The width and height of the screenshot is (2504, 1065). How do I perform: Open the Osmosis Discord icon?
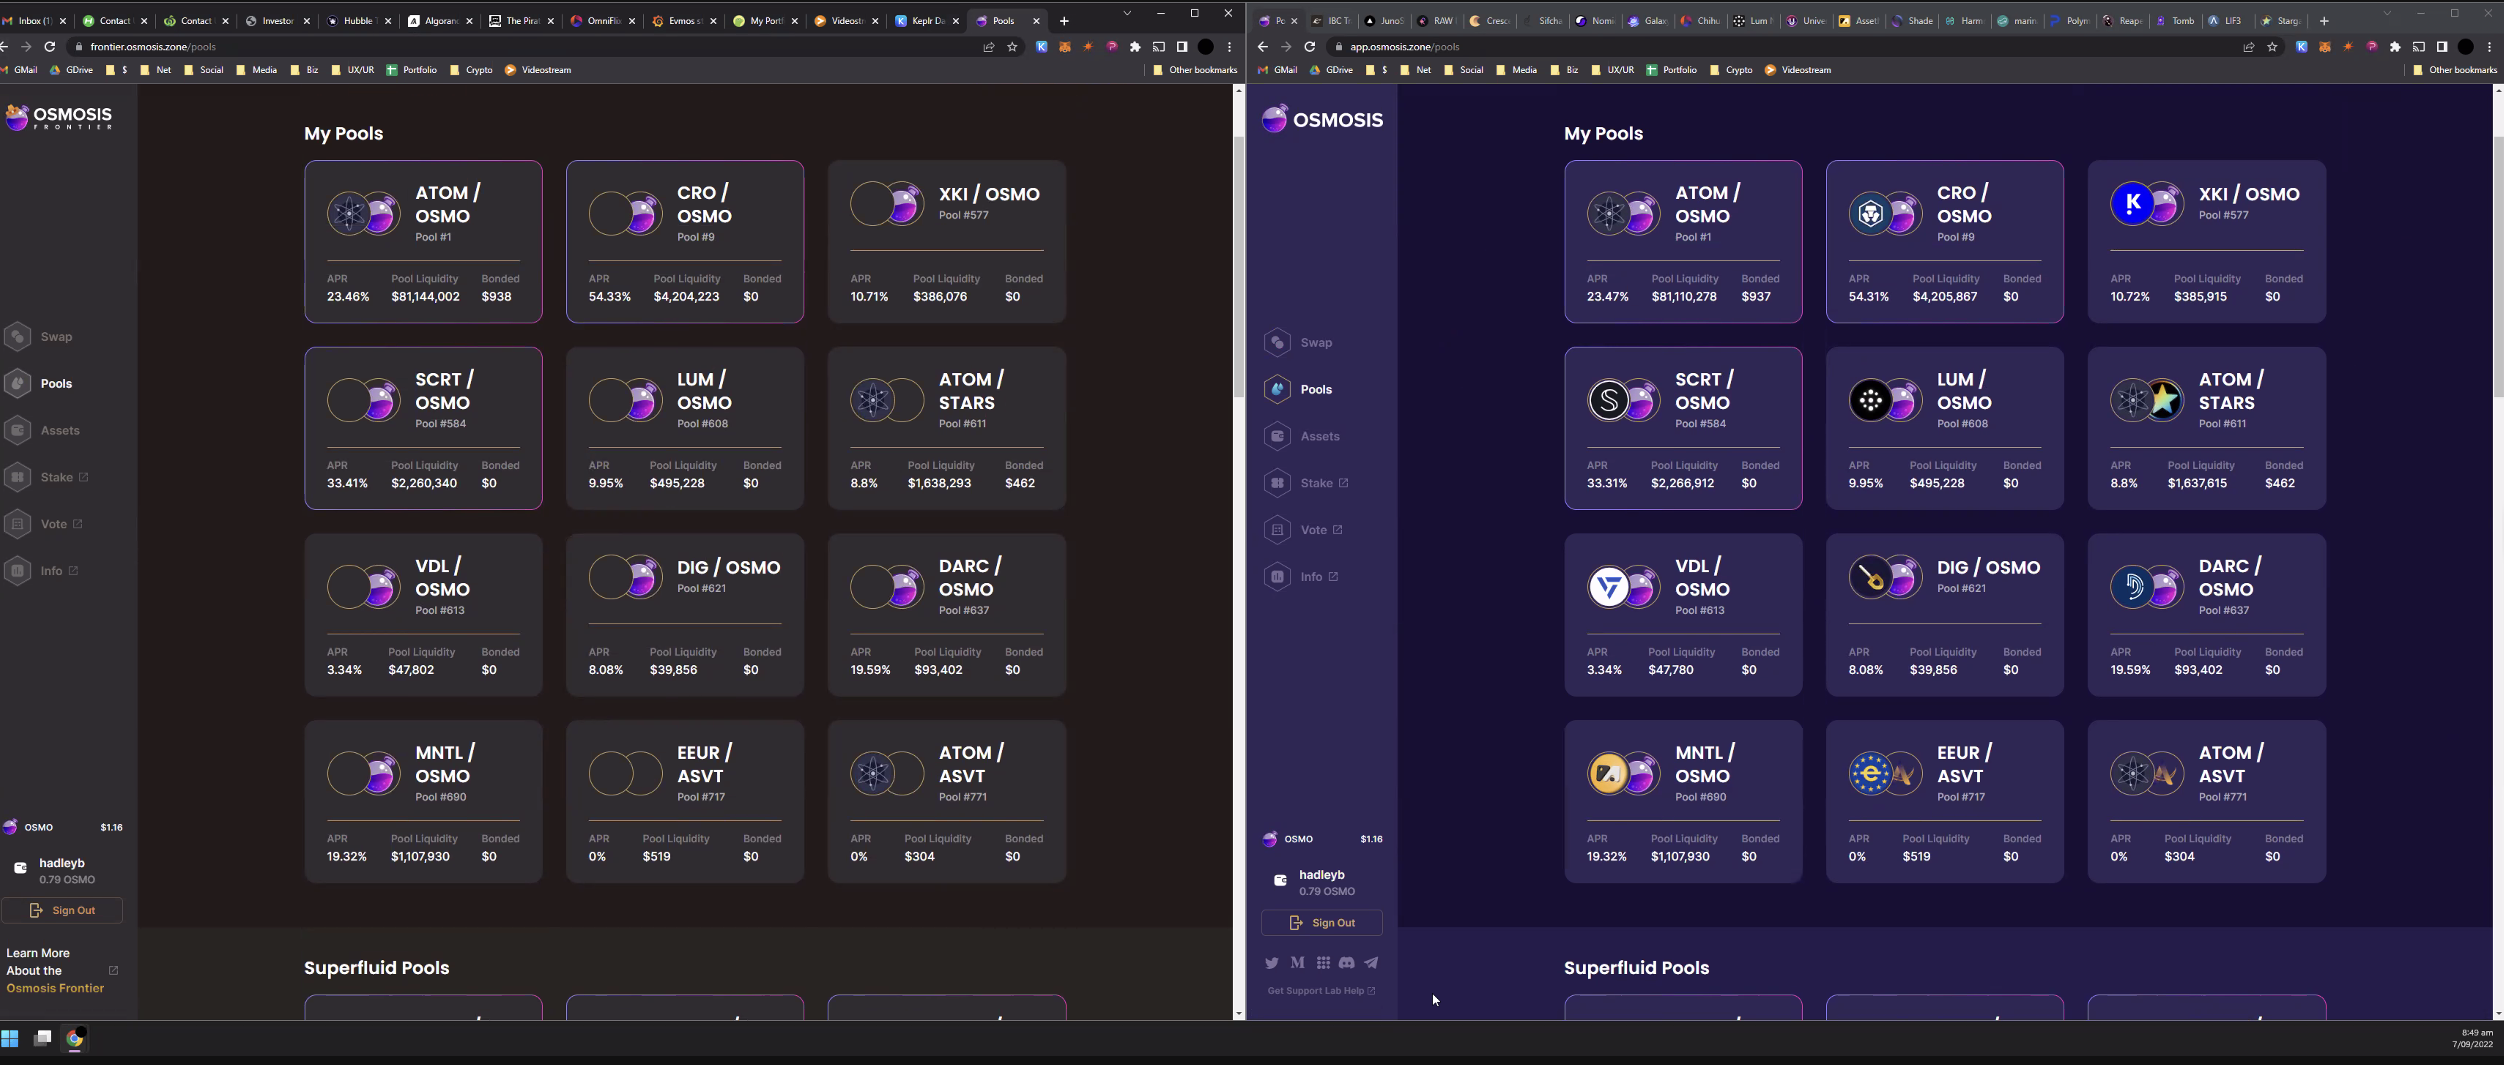coord(1346,962)
